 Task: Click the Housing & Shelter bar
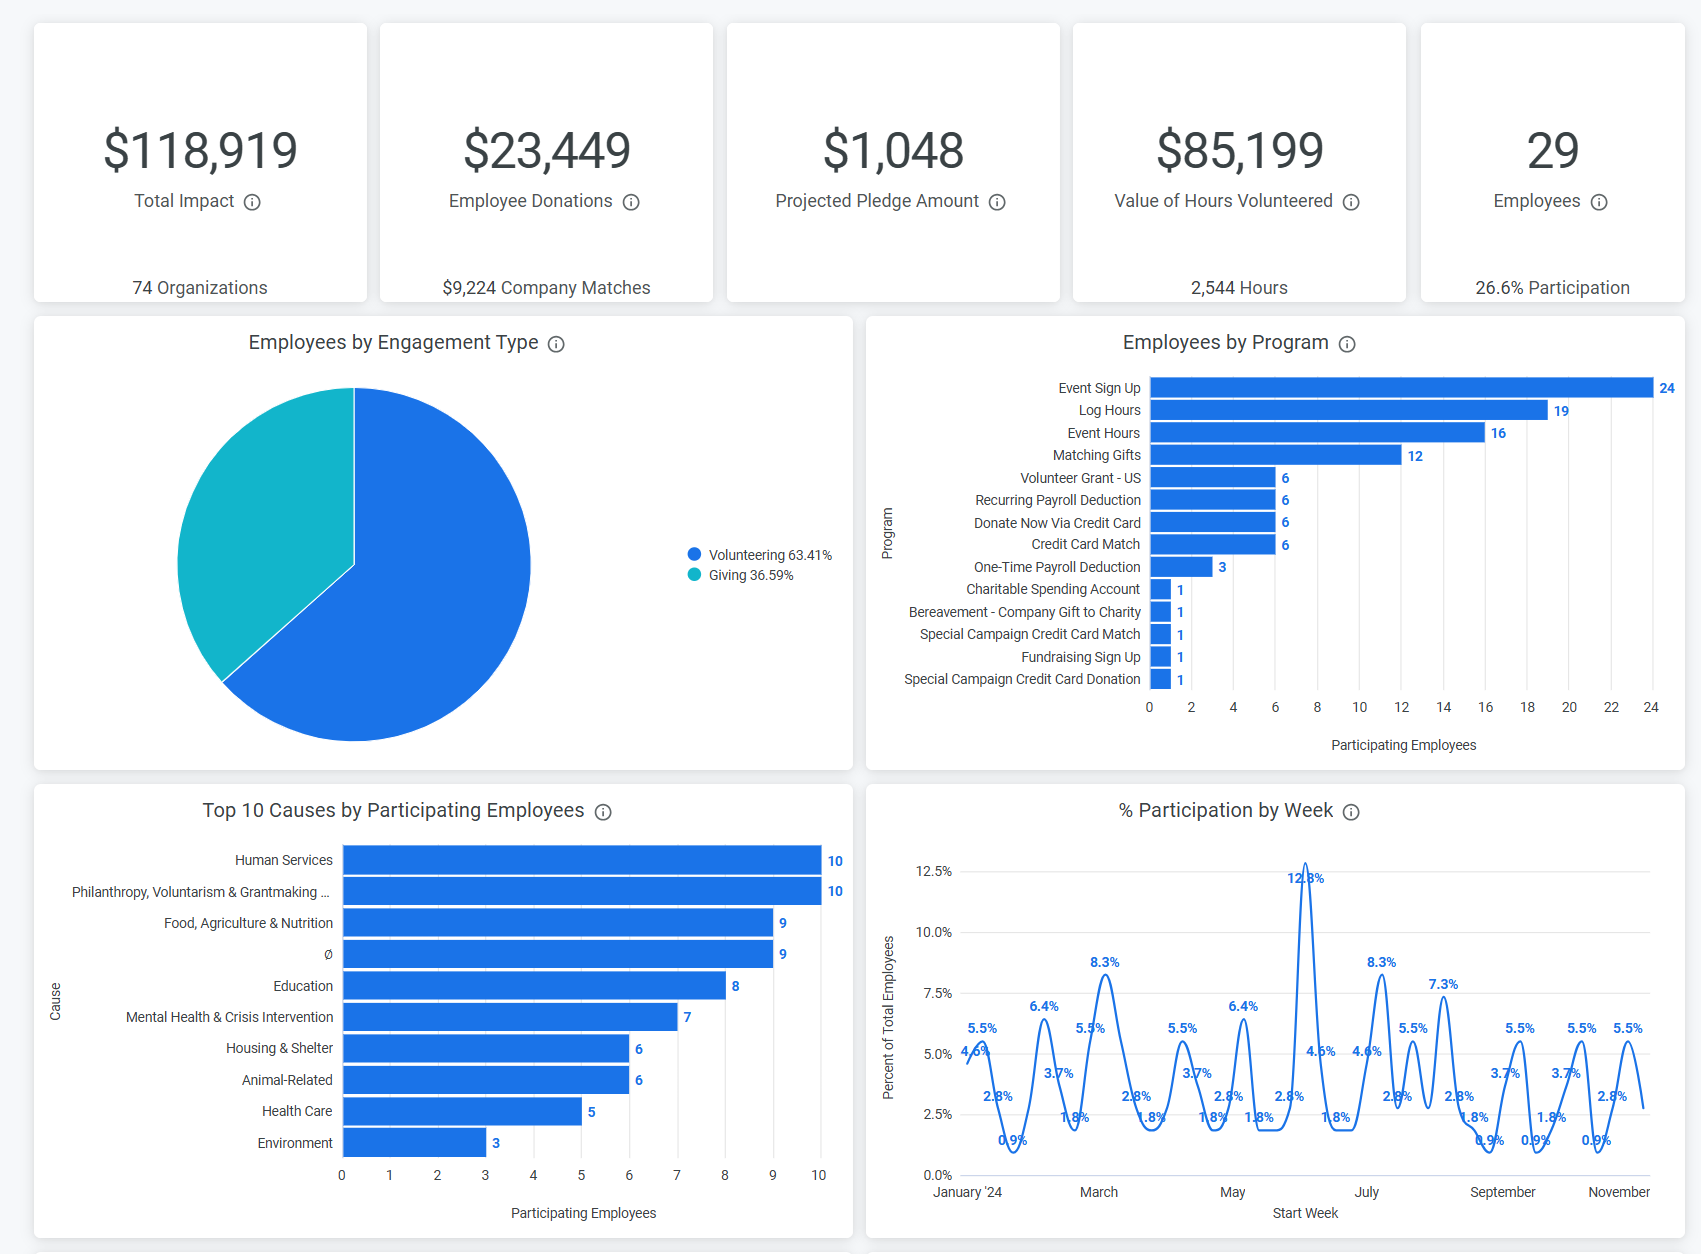(486, 1048)
